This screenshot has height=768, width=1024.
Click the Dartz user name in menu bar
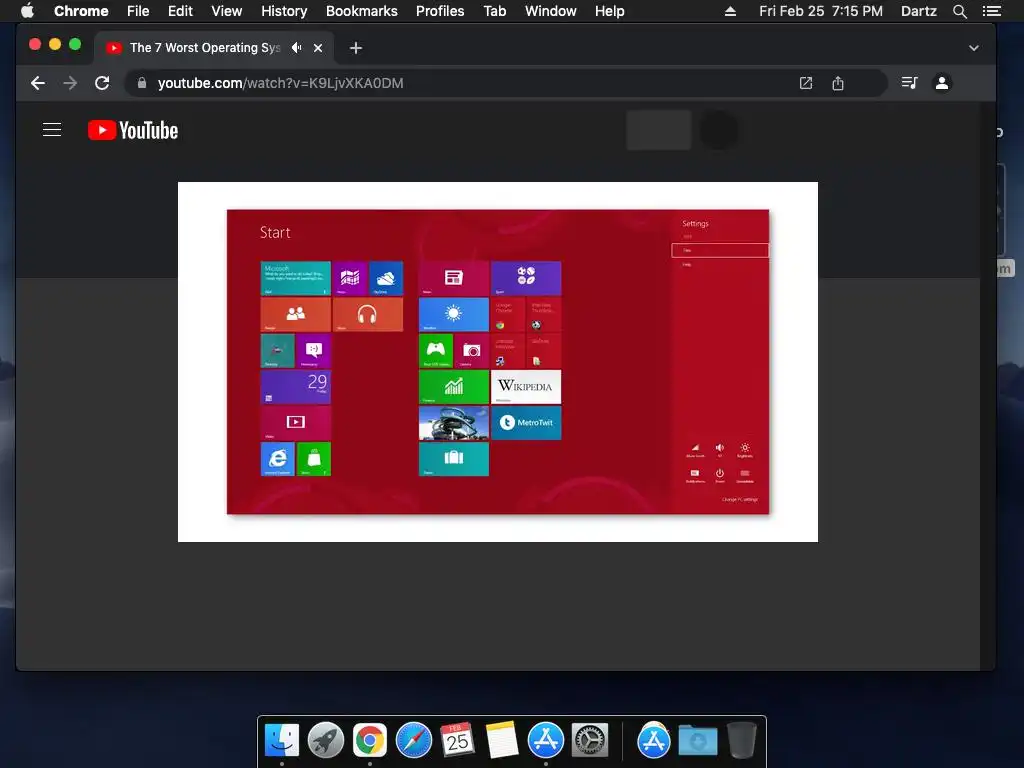(x=919, y=11)
